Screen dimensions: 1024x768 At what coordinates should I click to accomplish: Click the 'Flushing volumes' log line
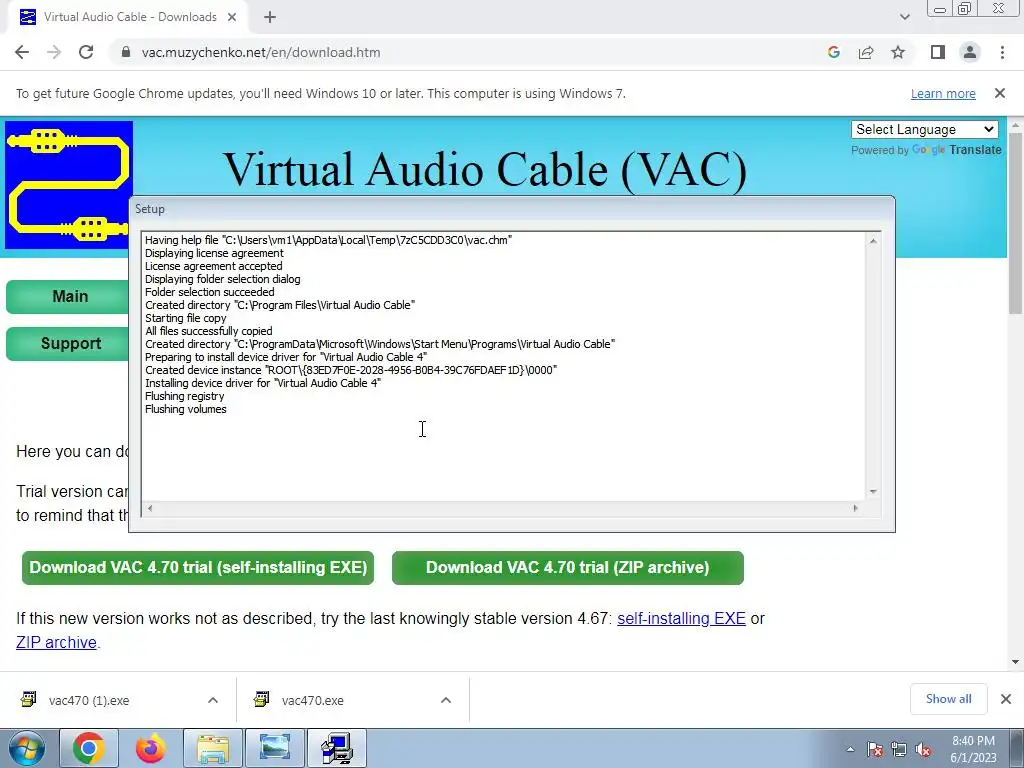coord(185,409)
